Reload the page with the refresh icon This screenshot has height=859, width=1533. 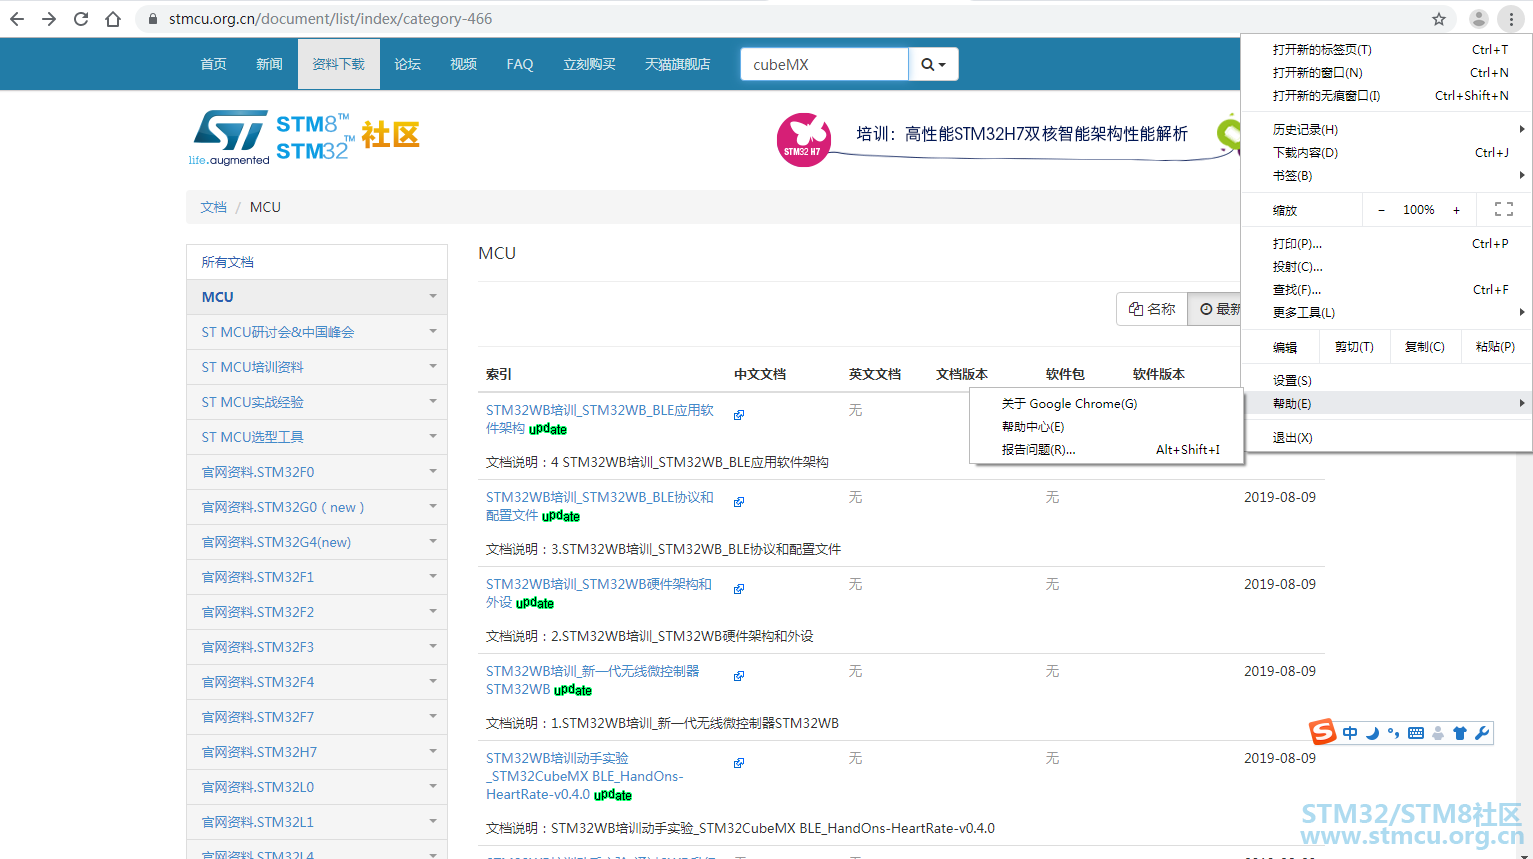(x=81, y=19)
